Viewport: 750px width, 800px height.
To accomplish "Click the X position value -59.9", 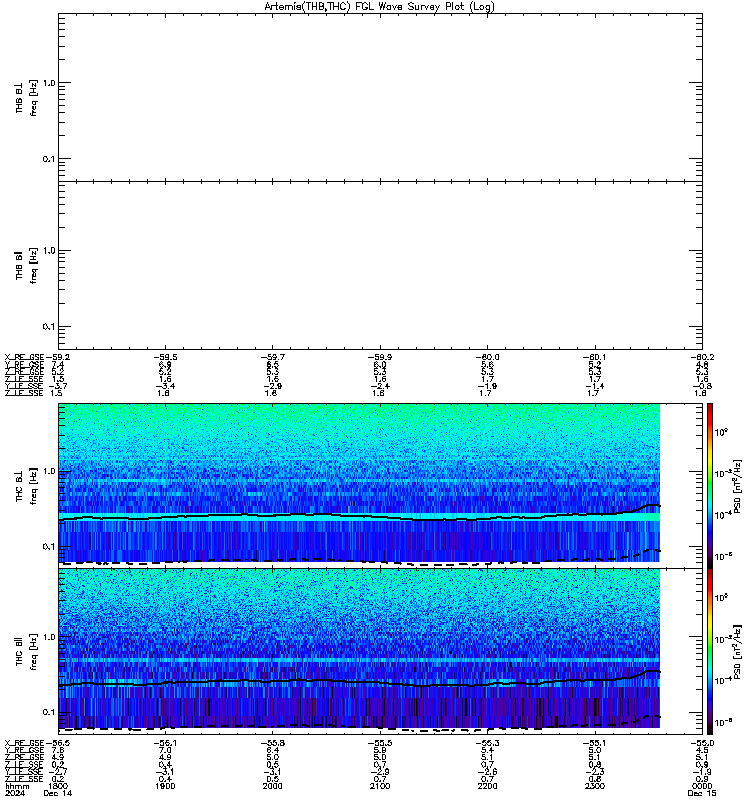I will pyautogui.click(x=380, y=357).
